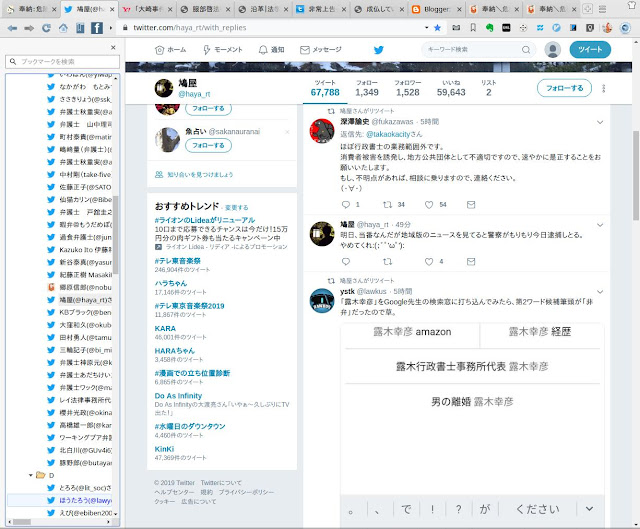640x529 pixels.
Task: Expand the keyboard suggestion chevron in image
Action: point(589,509)
